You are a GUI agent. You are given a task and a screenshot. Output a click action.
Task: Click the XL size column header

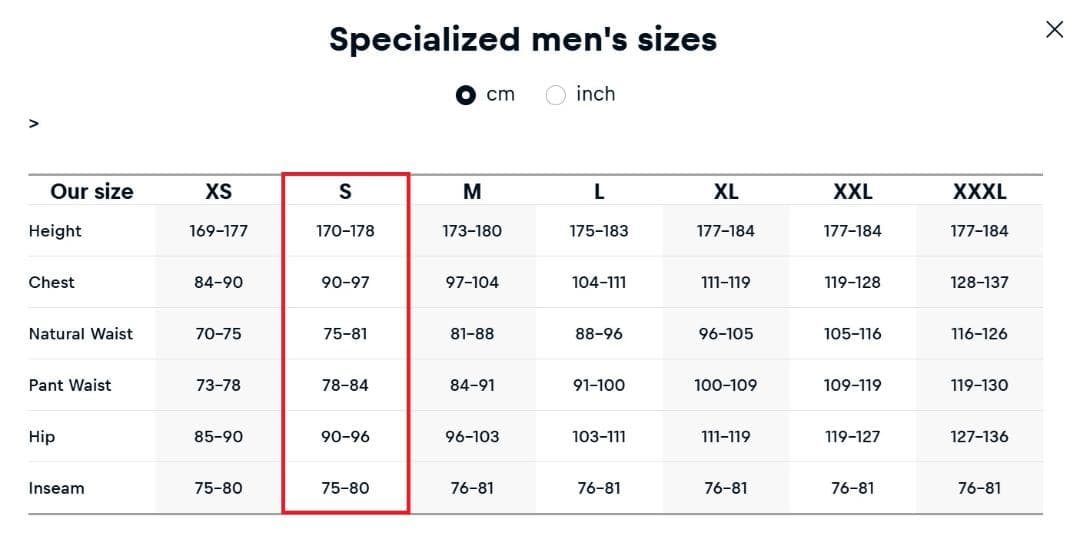tap(726, 191)
